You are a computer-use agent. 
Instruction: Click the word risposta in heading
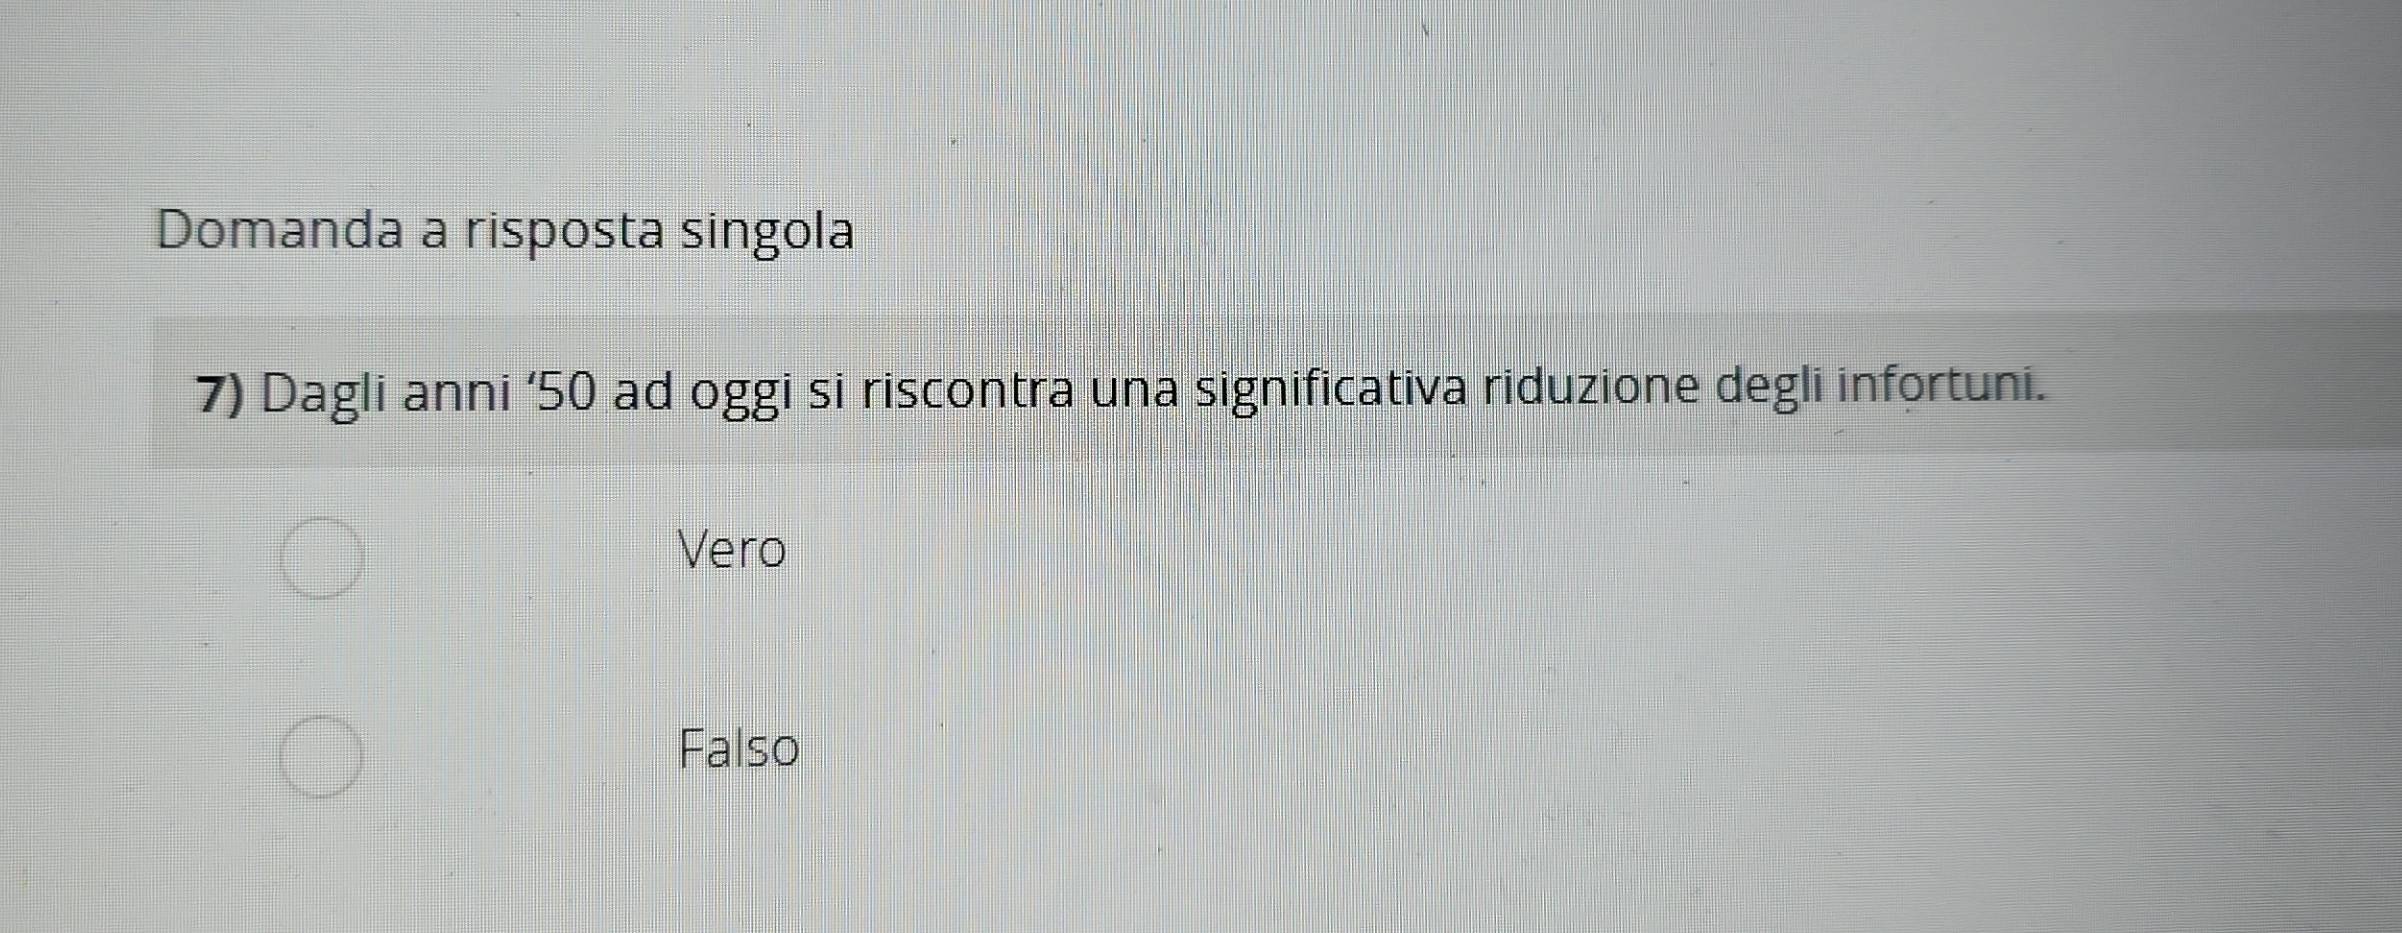pyautogui.click(x=565, y=233)
